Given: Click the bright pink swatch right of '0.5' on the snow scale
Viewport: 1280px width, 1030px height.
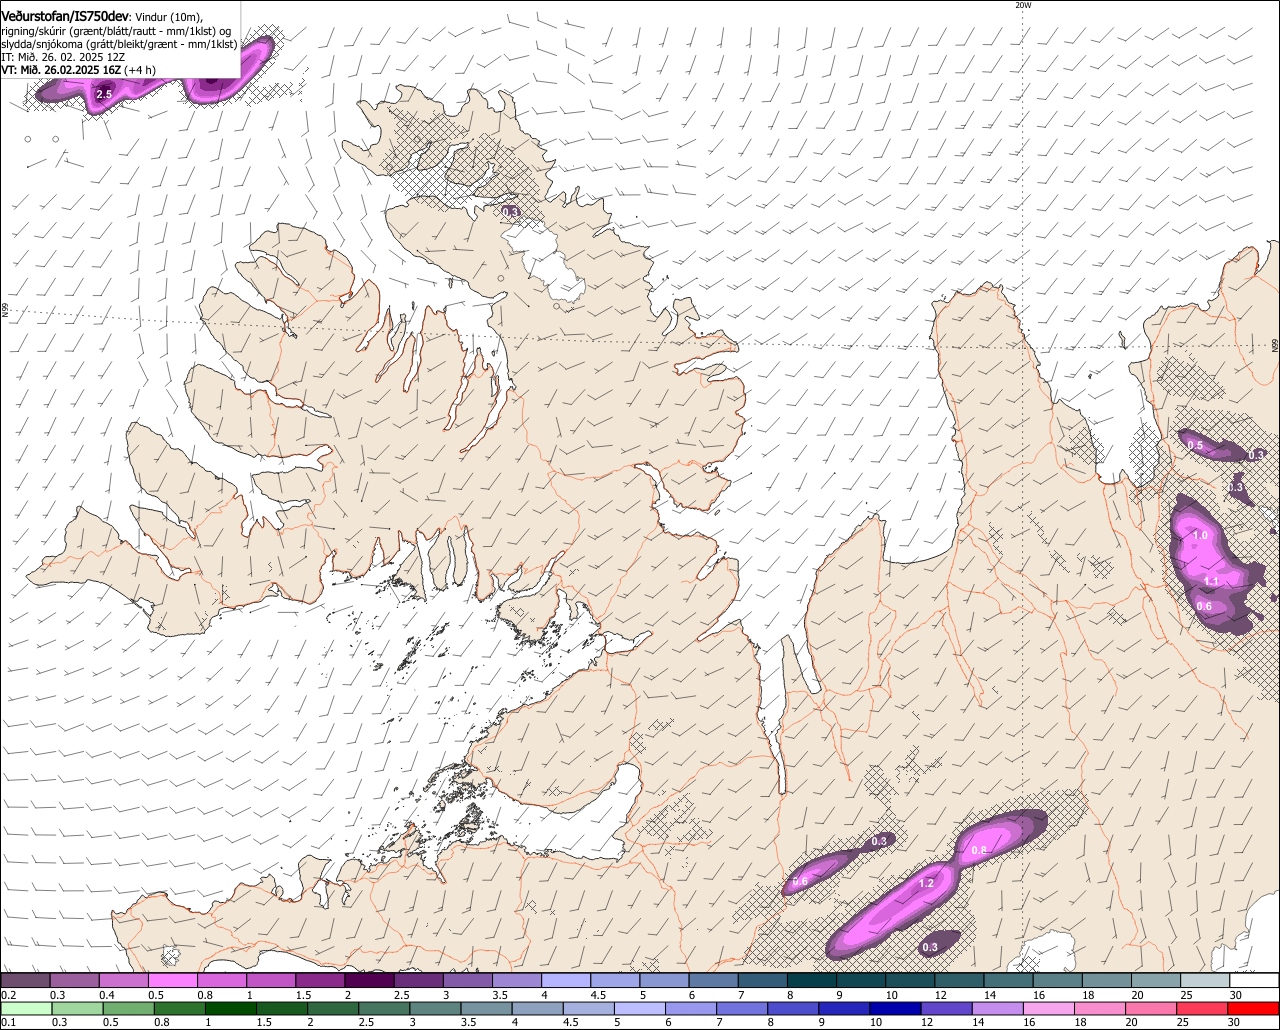Looking at the screenshot, I should click(172, 980).
